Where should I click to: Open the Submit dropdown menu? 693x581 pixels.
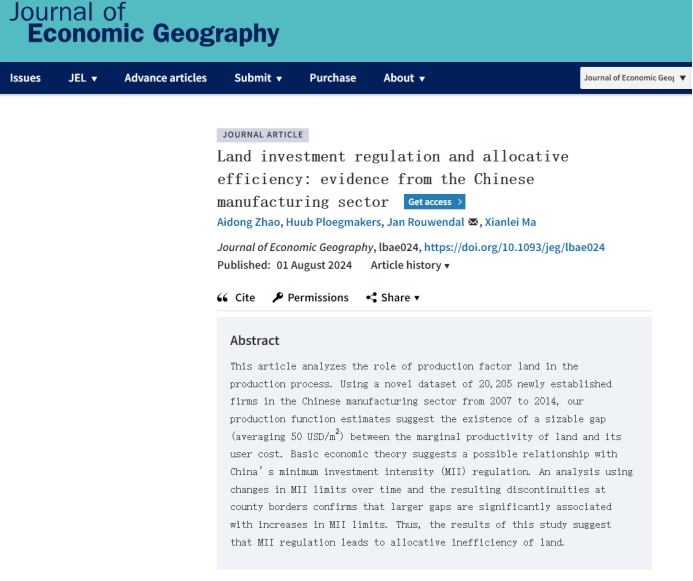[258, 78]
